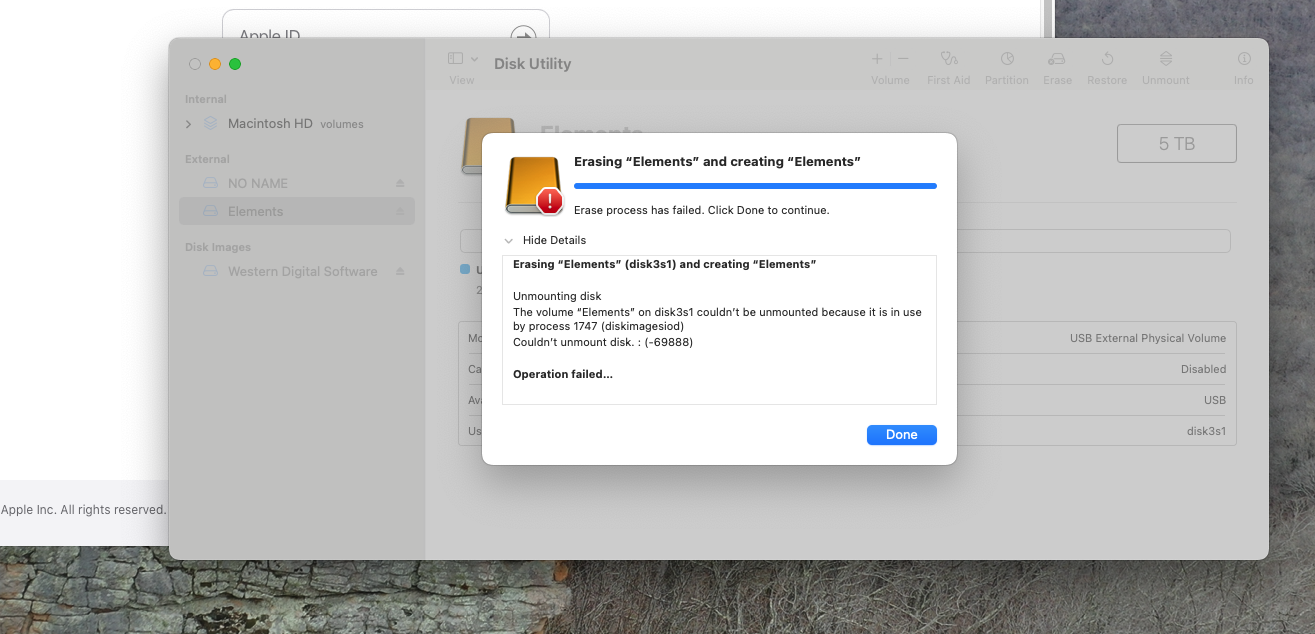1315x634 pixels.
Task: Click the Western Digital Software drive icon
Action: 210,272
